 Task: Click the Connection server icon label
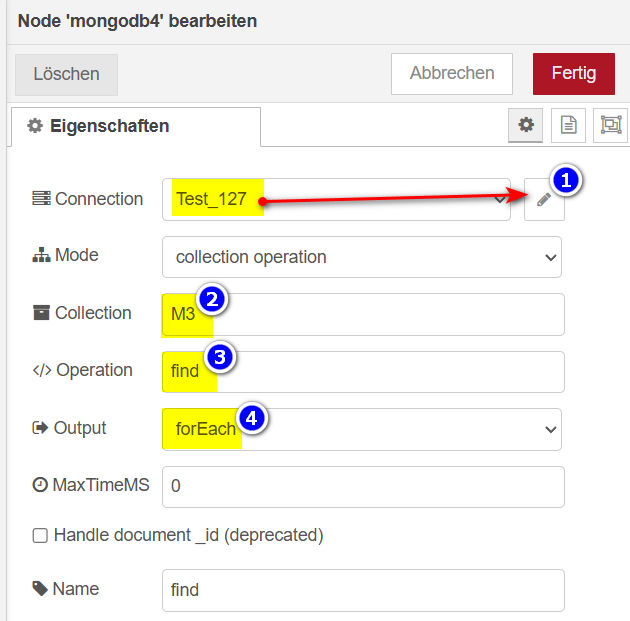pyautogui.click(x=41, y=198)
